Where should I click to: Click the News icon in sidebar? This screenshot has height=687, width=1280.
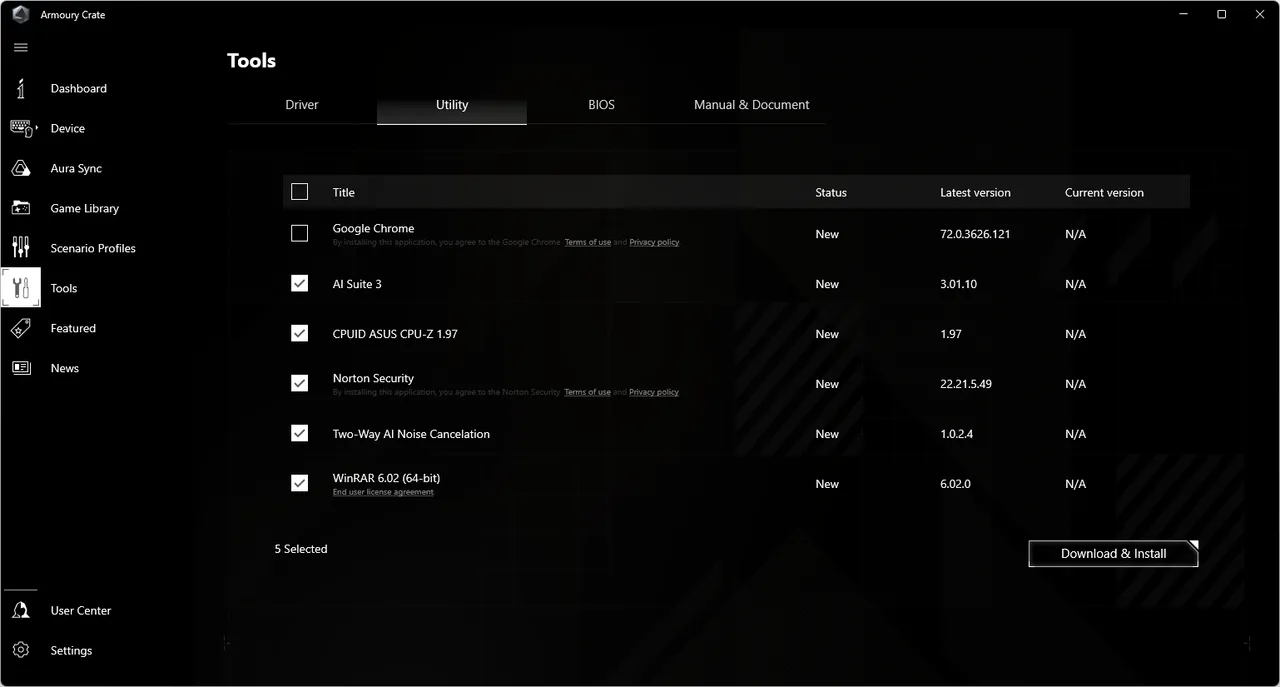(21, 368)
